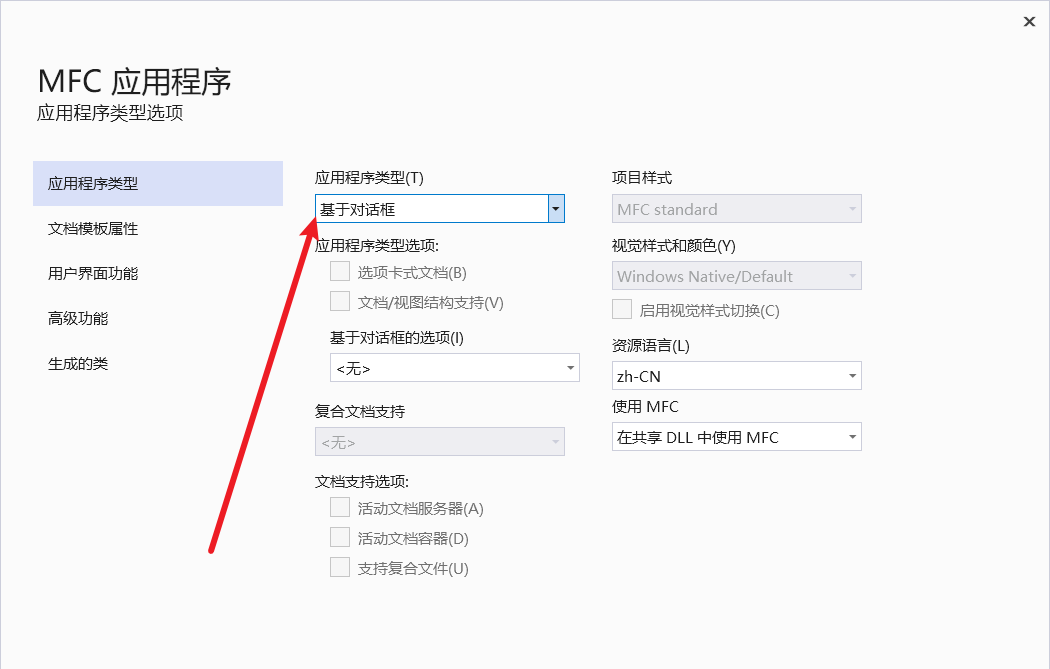Toggle 支持复合文件 checkbox

[340, 567]
